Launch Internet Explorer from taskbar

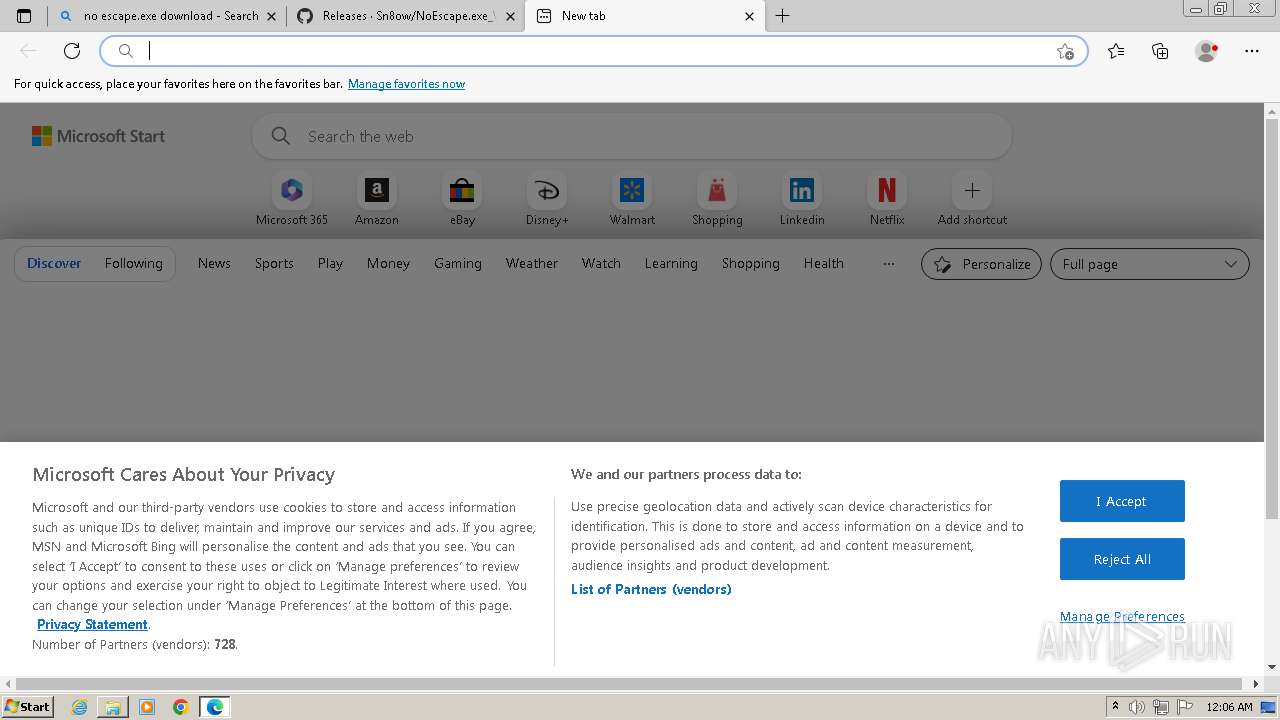[79, 707]
